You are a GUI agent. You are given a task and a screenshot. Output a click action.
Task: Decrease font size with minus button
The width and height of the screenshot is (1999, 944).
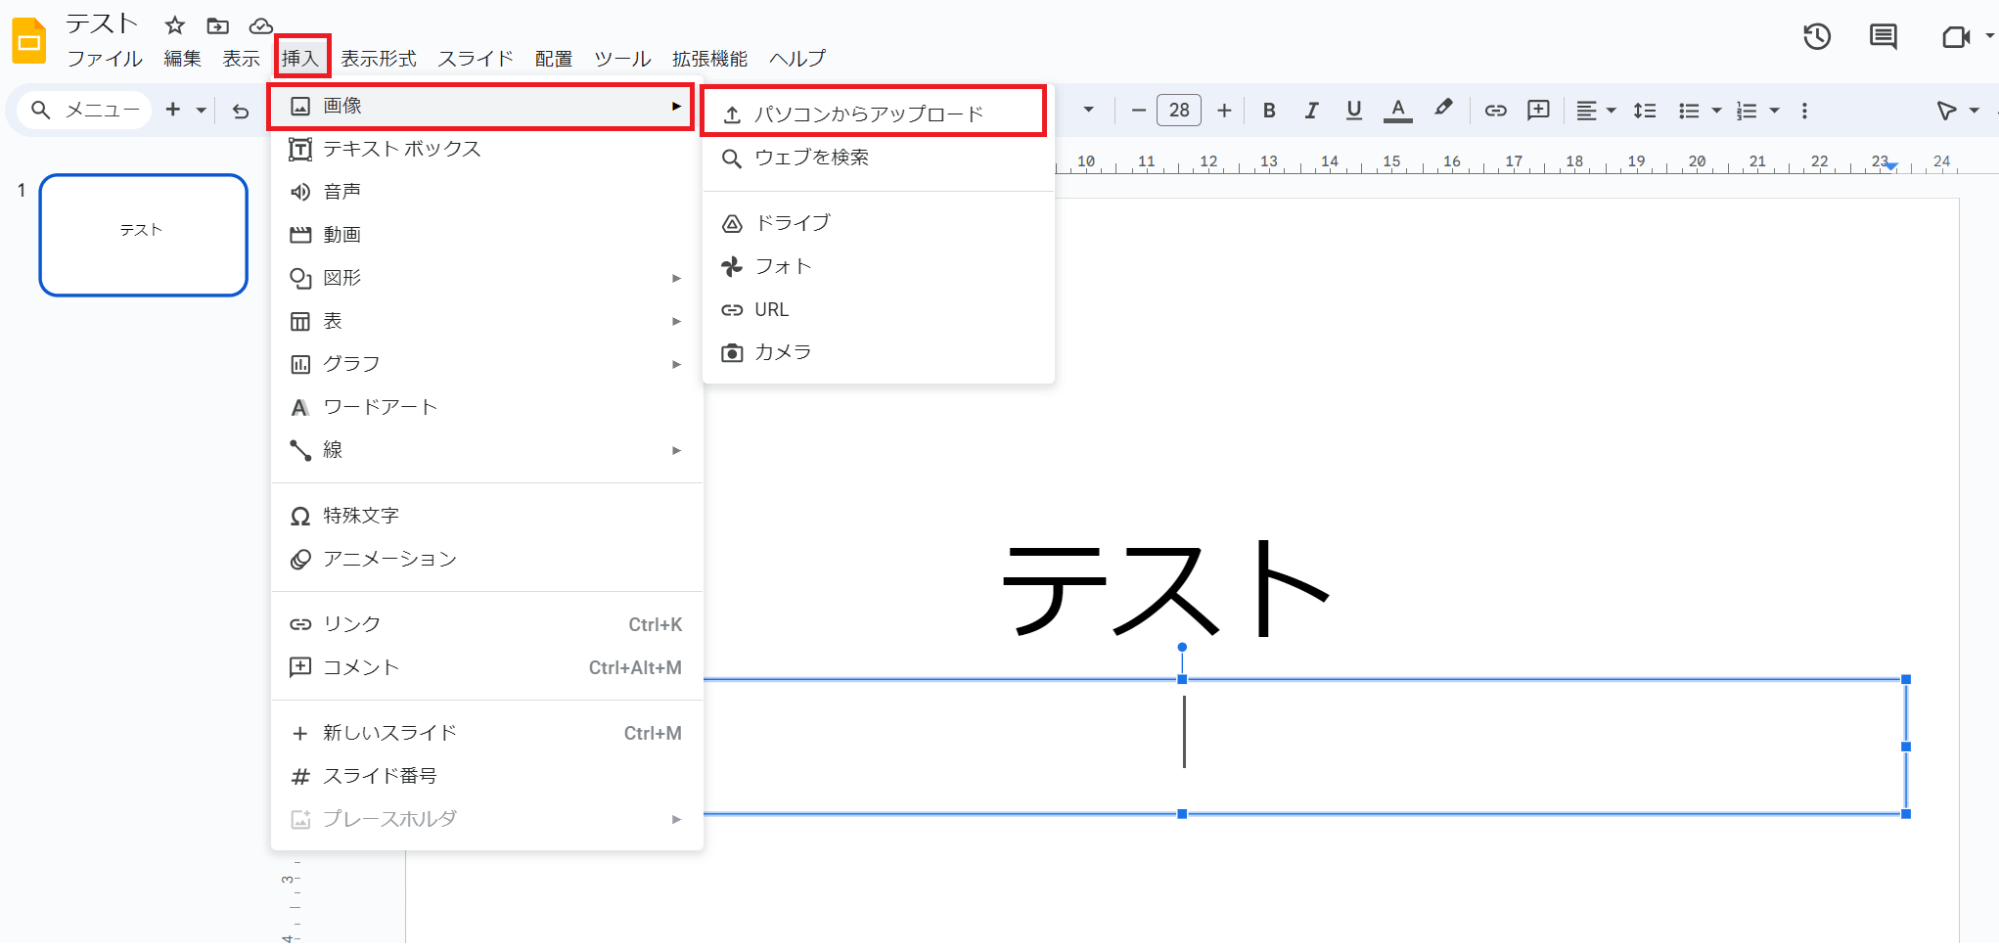click(1138, 110)
